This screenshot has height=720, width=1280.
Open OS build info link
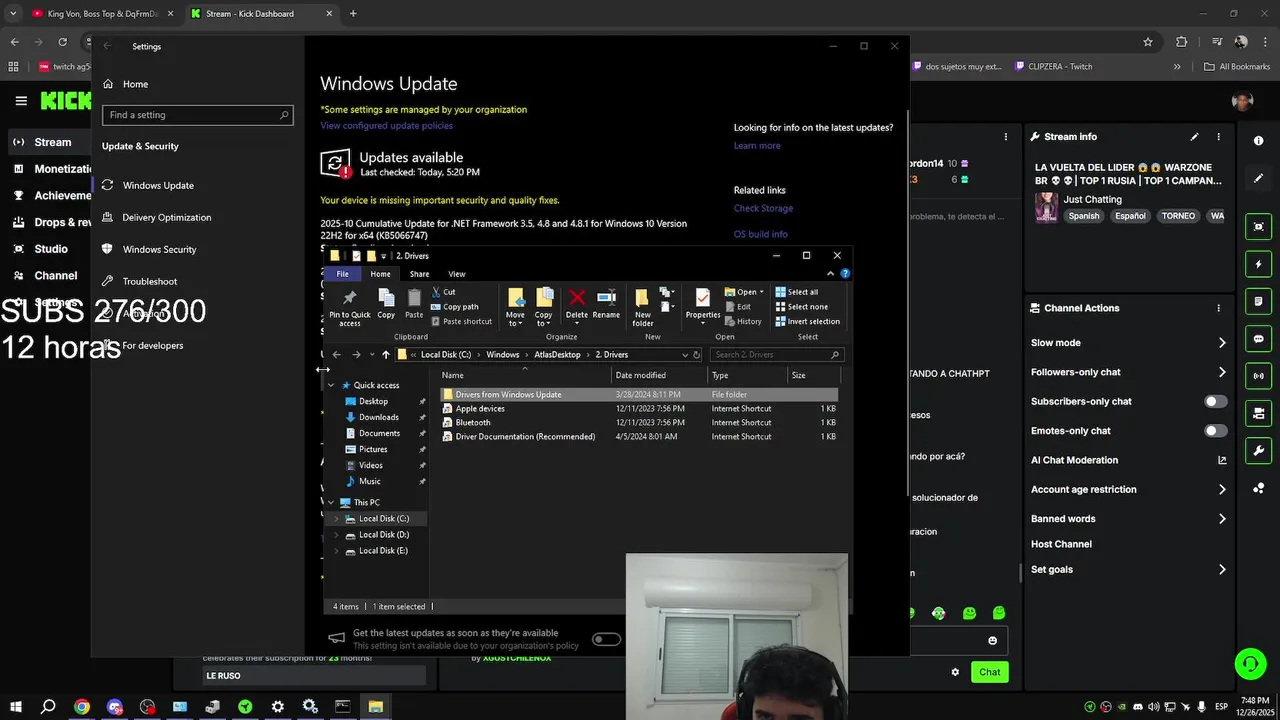coord(760,234)
